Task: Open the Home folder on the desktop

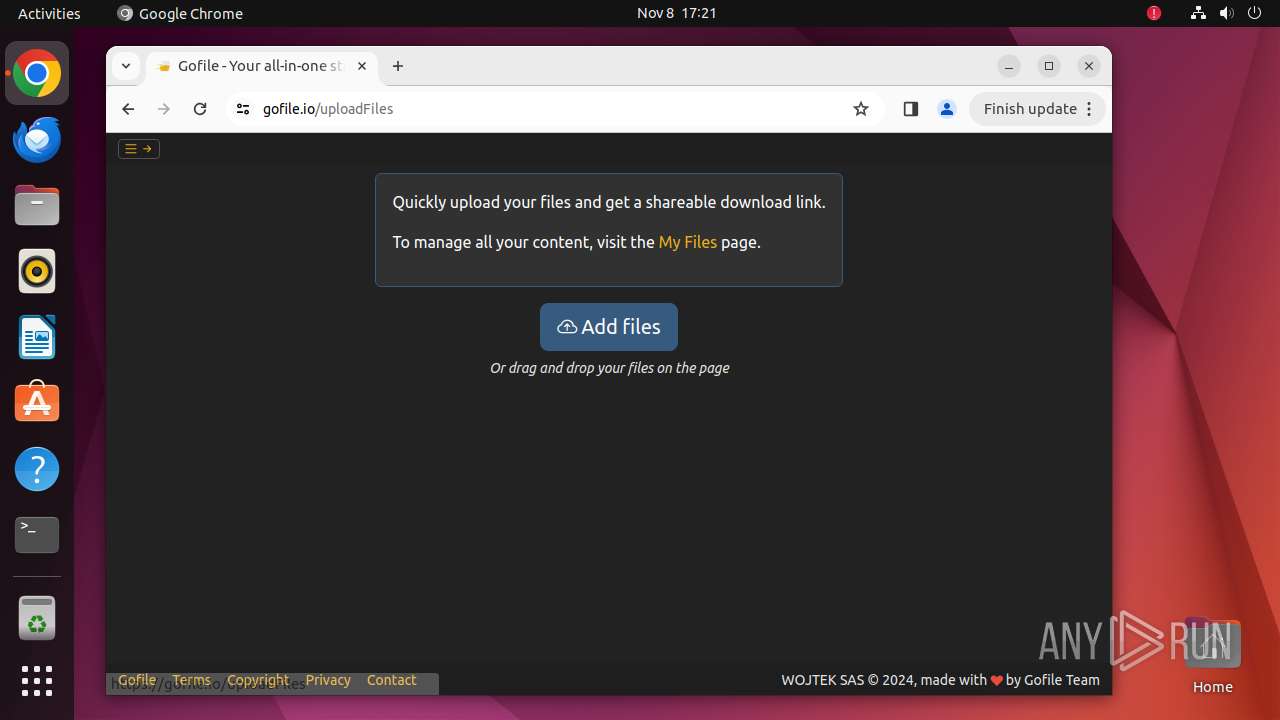Action: click(x=1212, y=656)
